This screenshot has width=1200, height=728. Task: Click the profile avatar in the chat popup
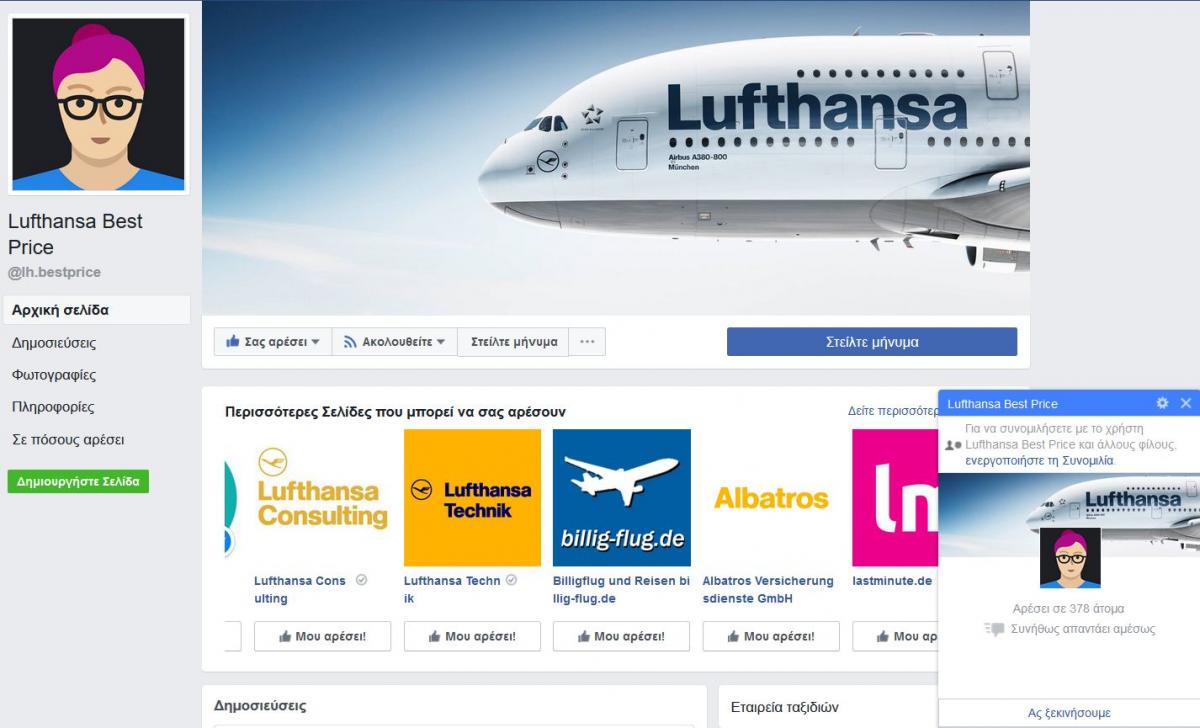1070,558
